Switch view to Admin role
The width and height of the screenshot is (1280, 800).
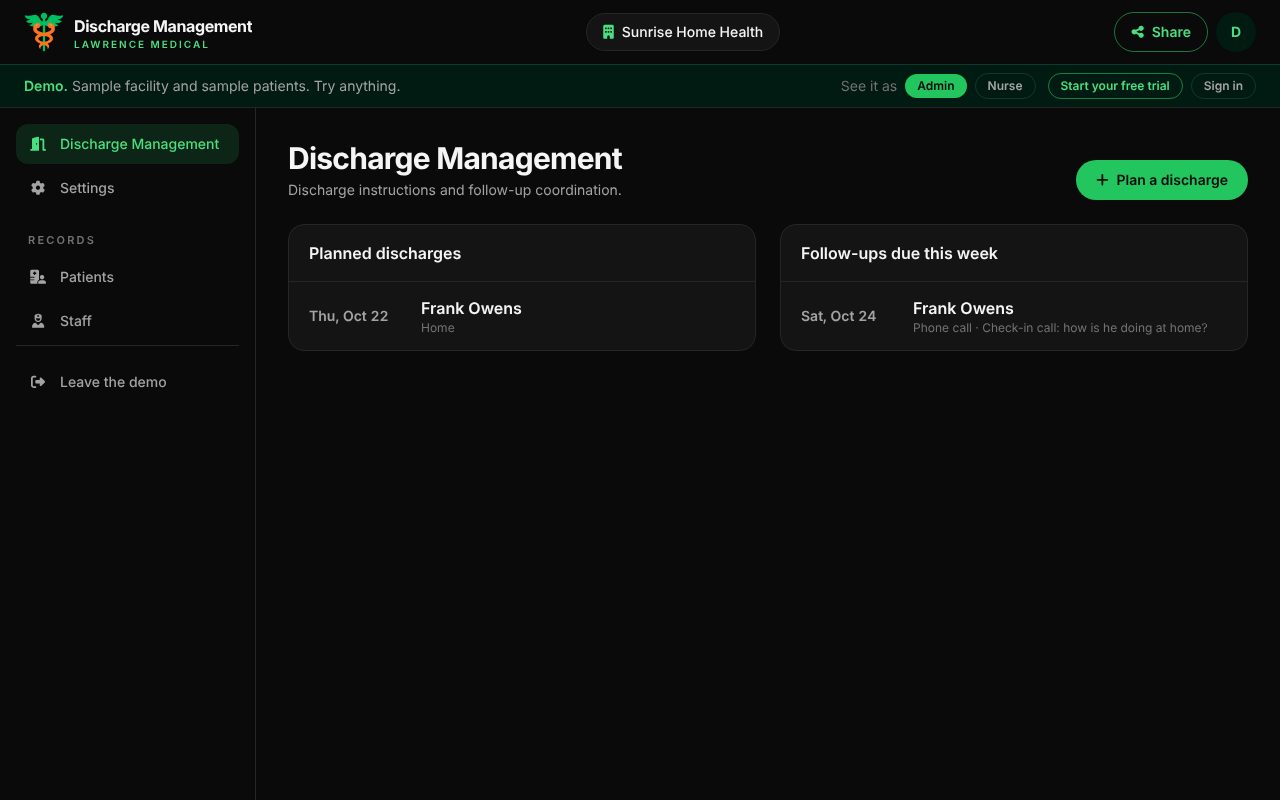pyautogui.click(x=936, y=86)
